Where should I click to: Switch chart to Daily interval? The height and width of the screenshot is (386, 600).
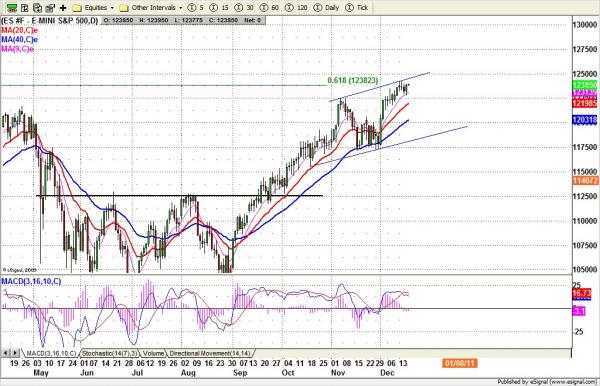point(326,7)
